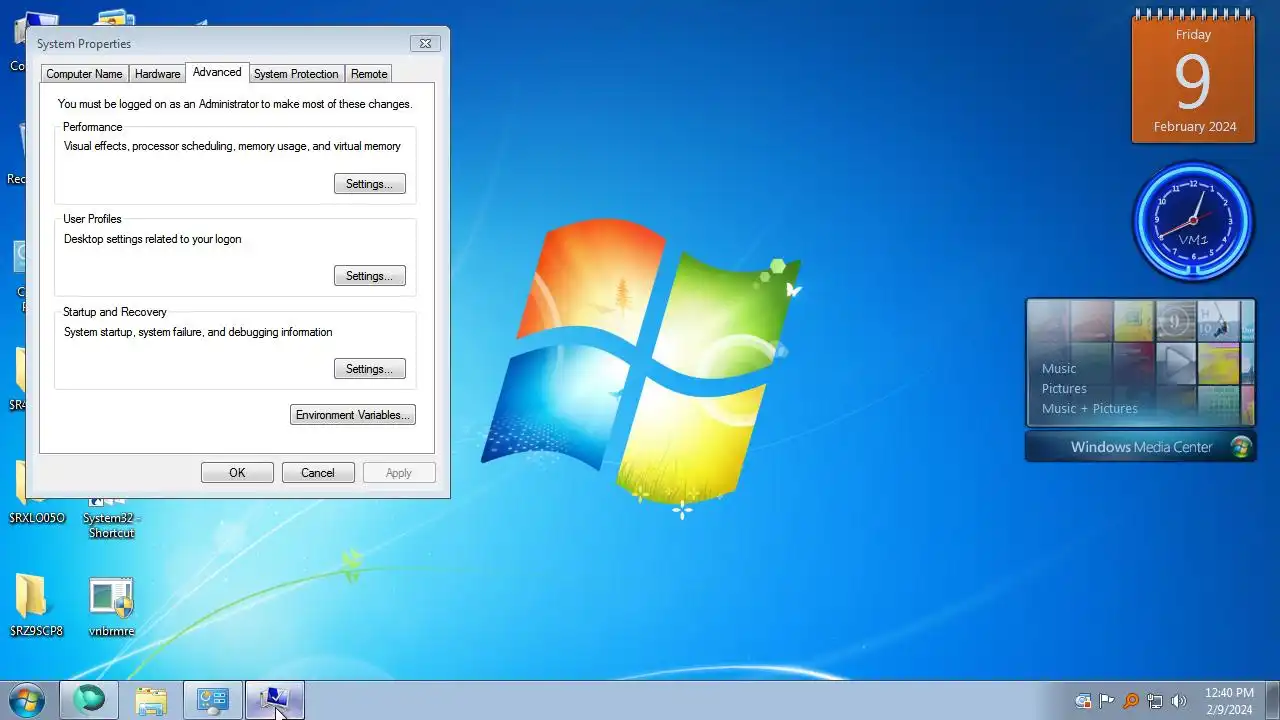Open User Profiles Settings button
This screenshot has width=1280, height=720.
coord(369,276)
